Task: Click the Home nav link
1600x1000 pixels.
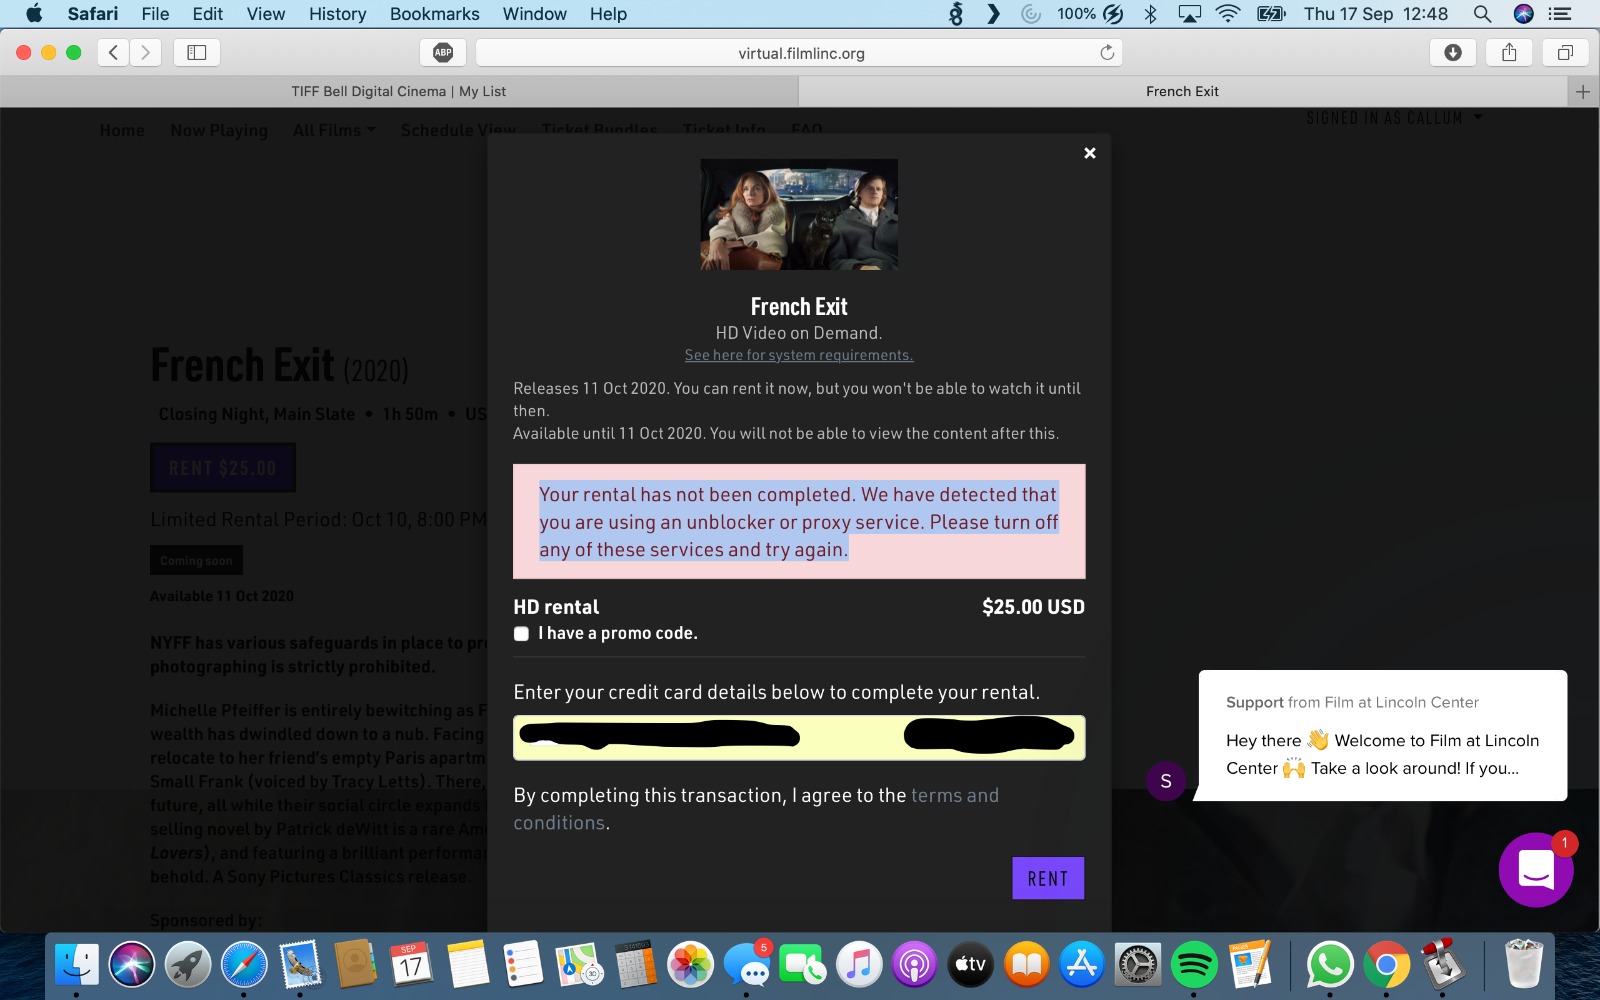Action: [122, 130]
